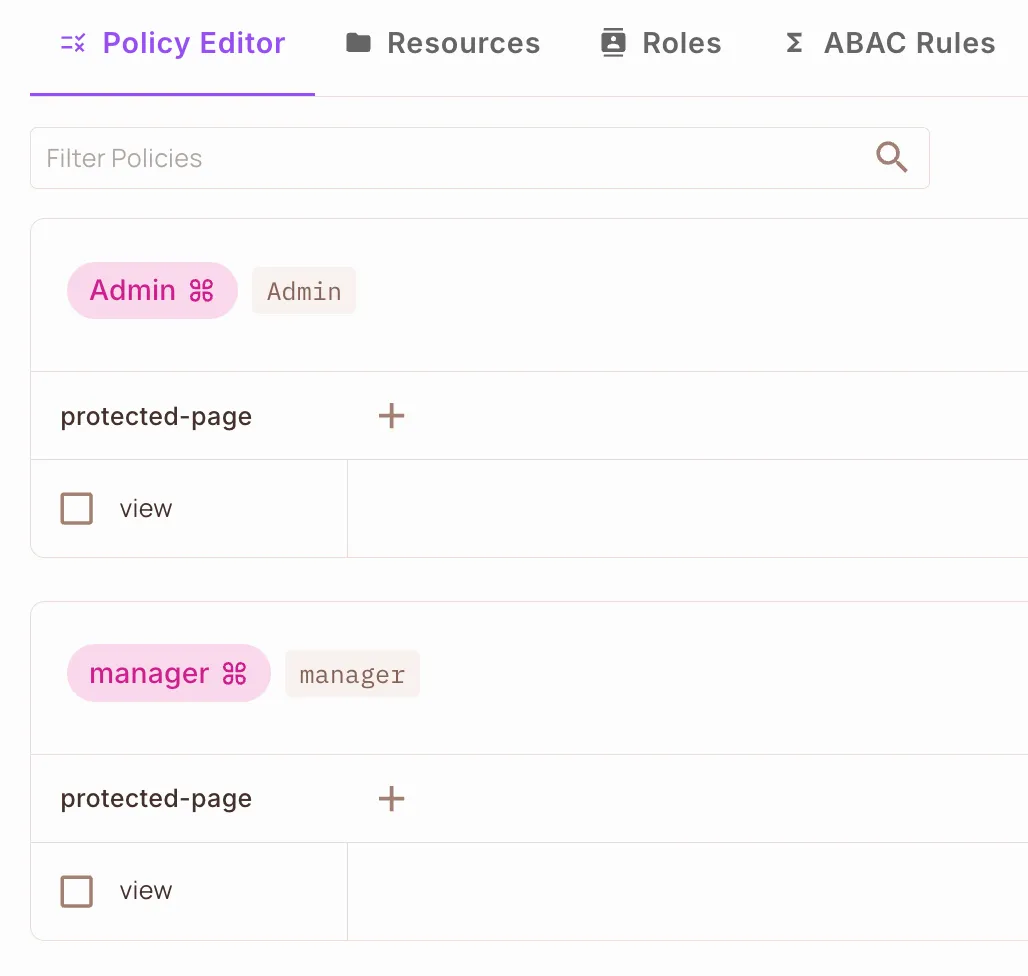The height and width of the screenshot is (976, 1028).
Task: Click the command symbol in manager pill
Action: pos(234,674)
